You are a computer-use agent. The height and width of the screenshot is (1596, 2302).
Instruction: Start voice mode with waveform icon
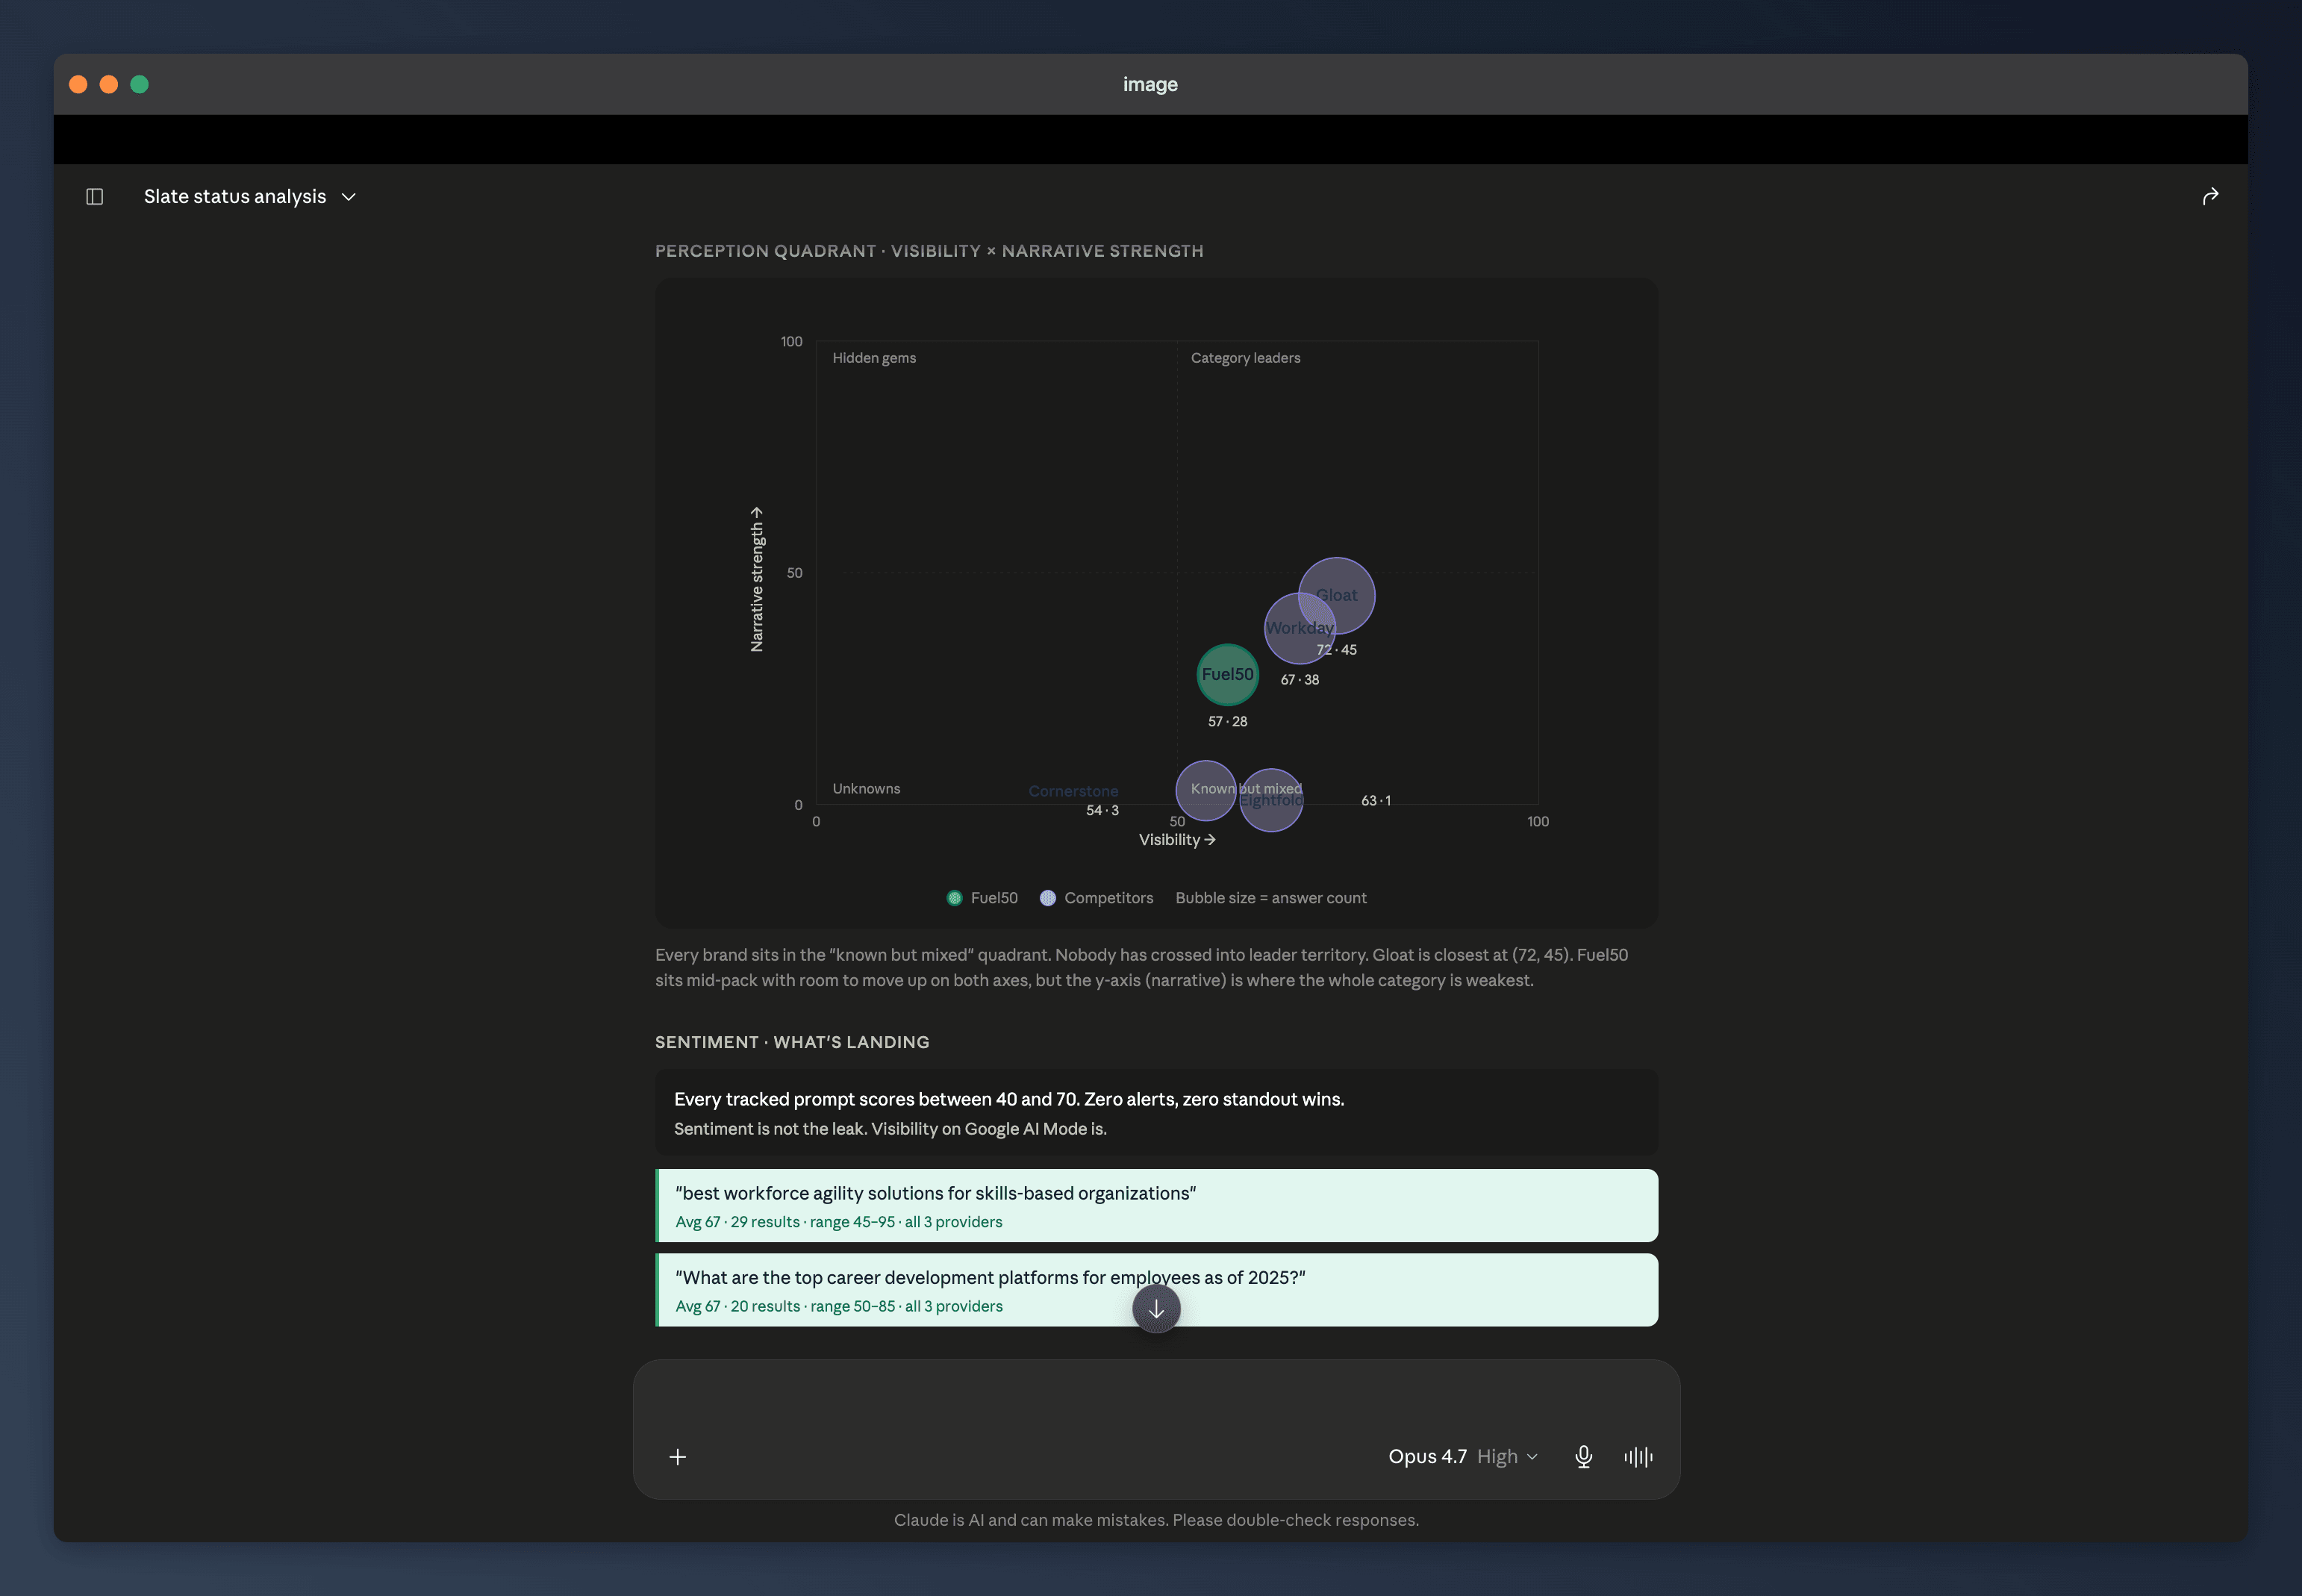click(x=1638, y=1457)
